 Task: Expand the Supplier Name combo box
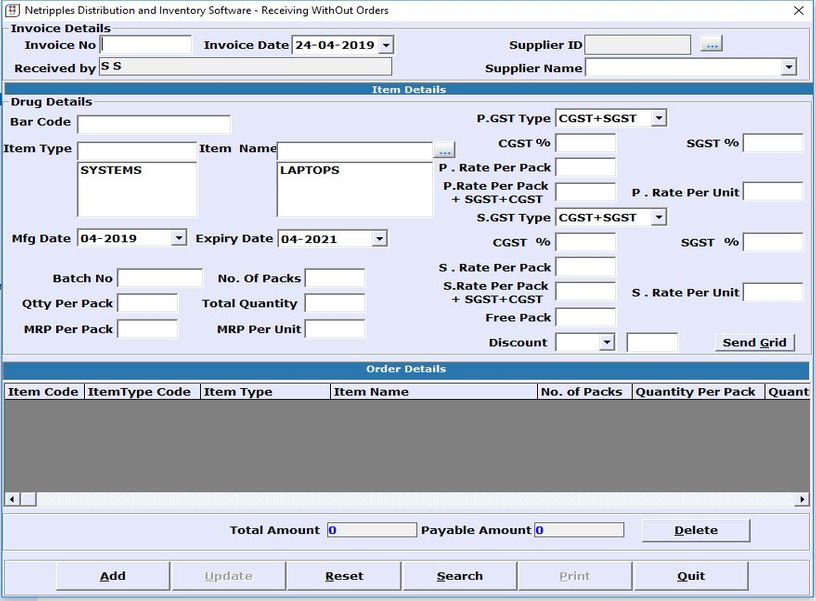pyautogui.click(x=789, y=67)
